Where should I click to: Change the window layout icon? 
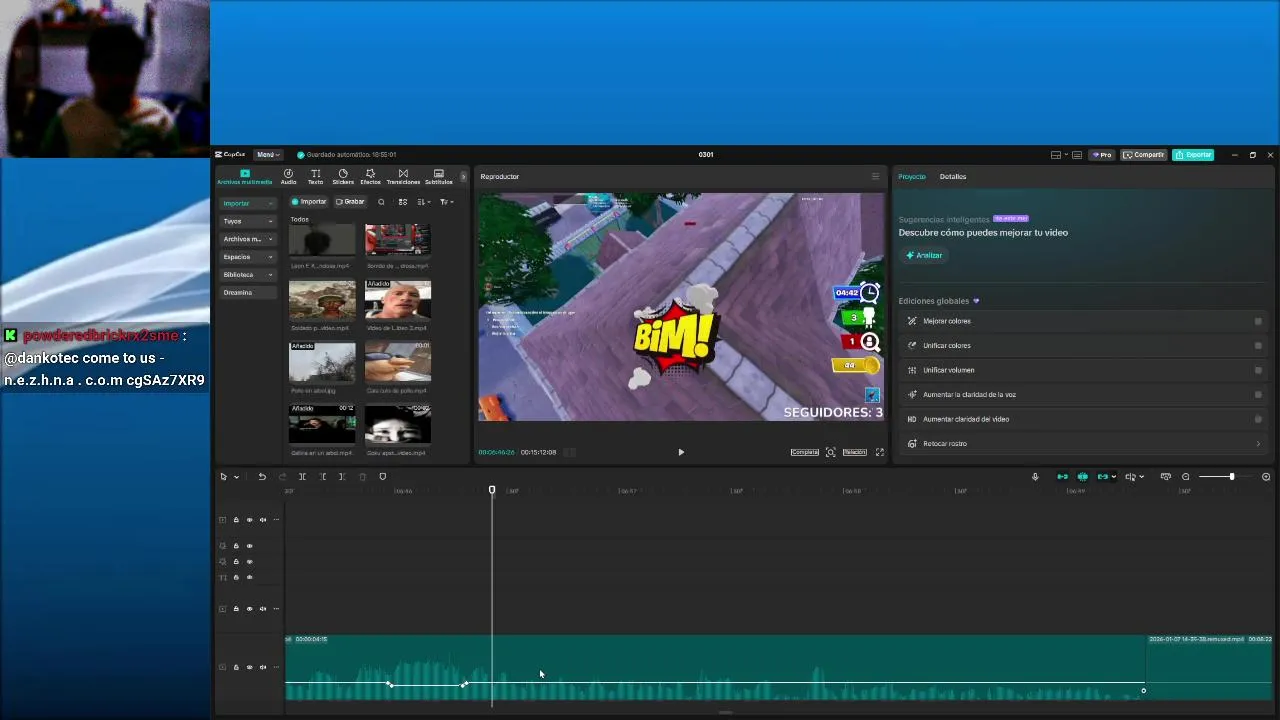click(x=1056, y=155)
